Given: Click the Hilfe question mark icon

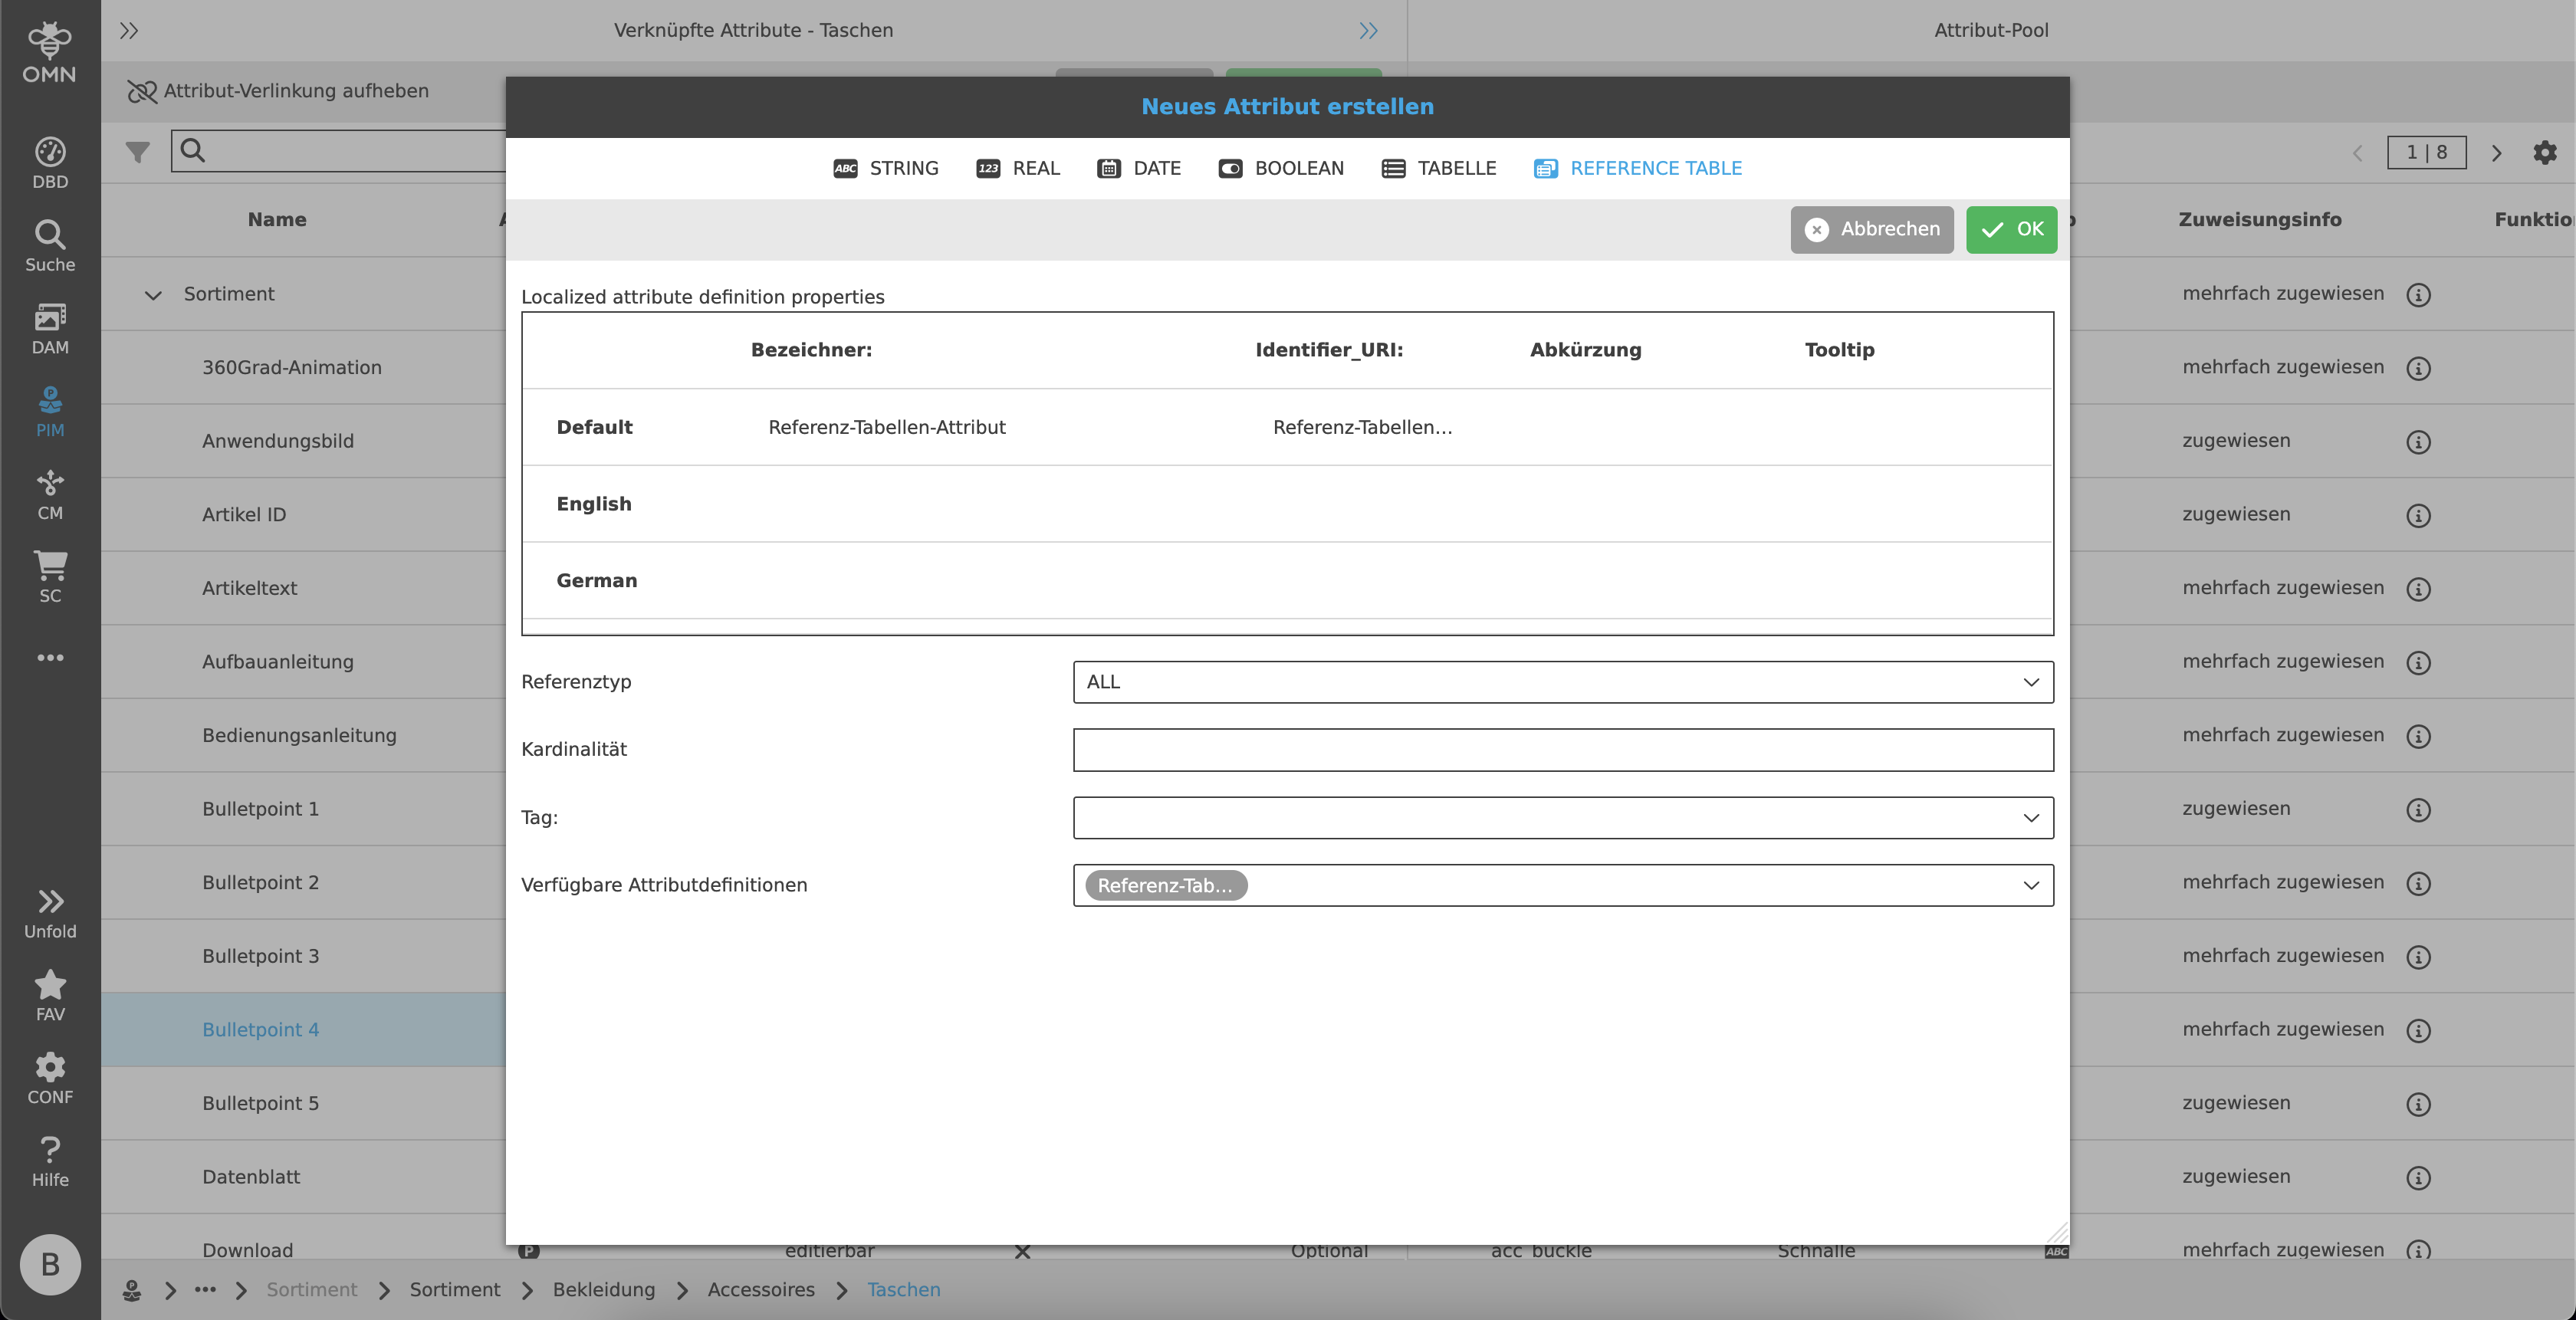Looking at the screenshot, I should click(50, 1161).
